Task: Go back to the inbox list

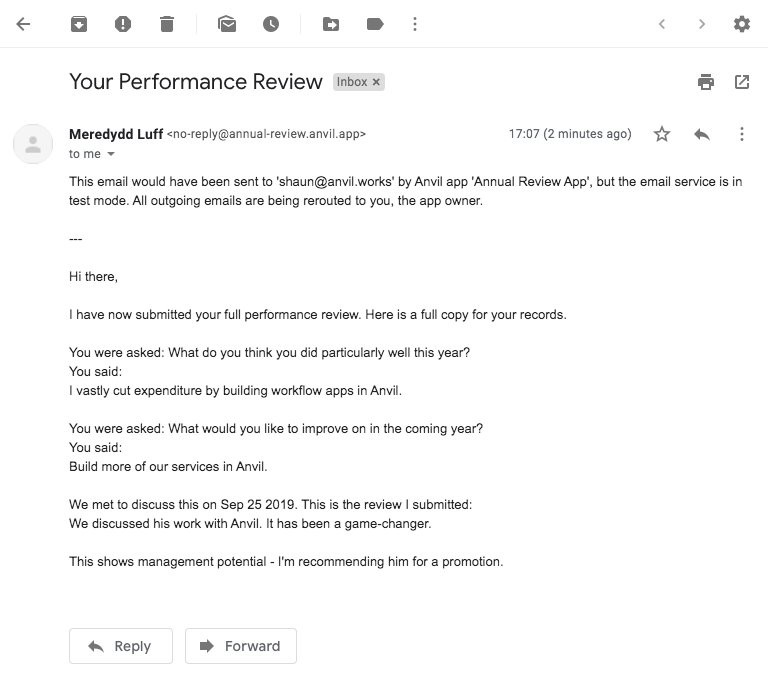Action: (x=23, y=24)
